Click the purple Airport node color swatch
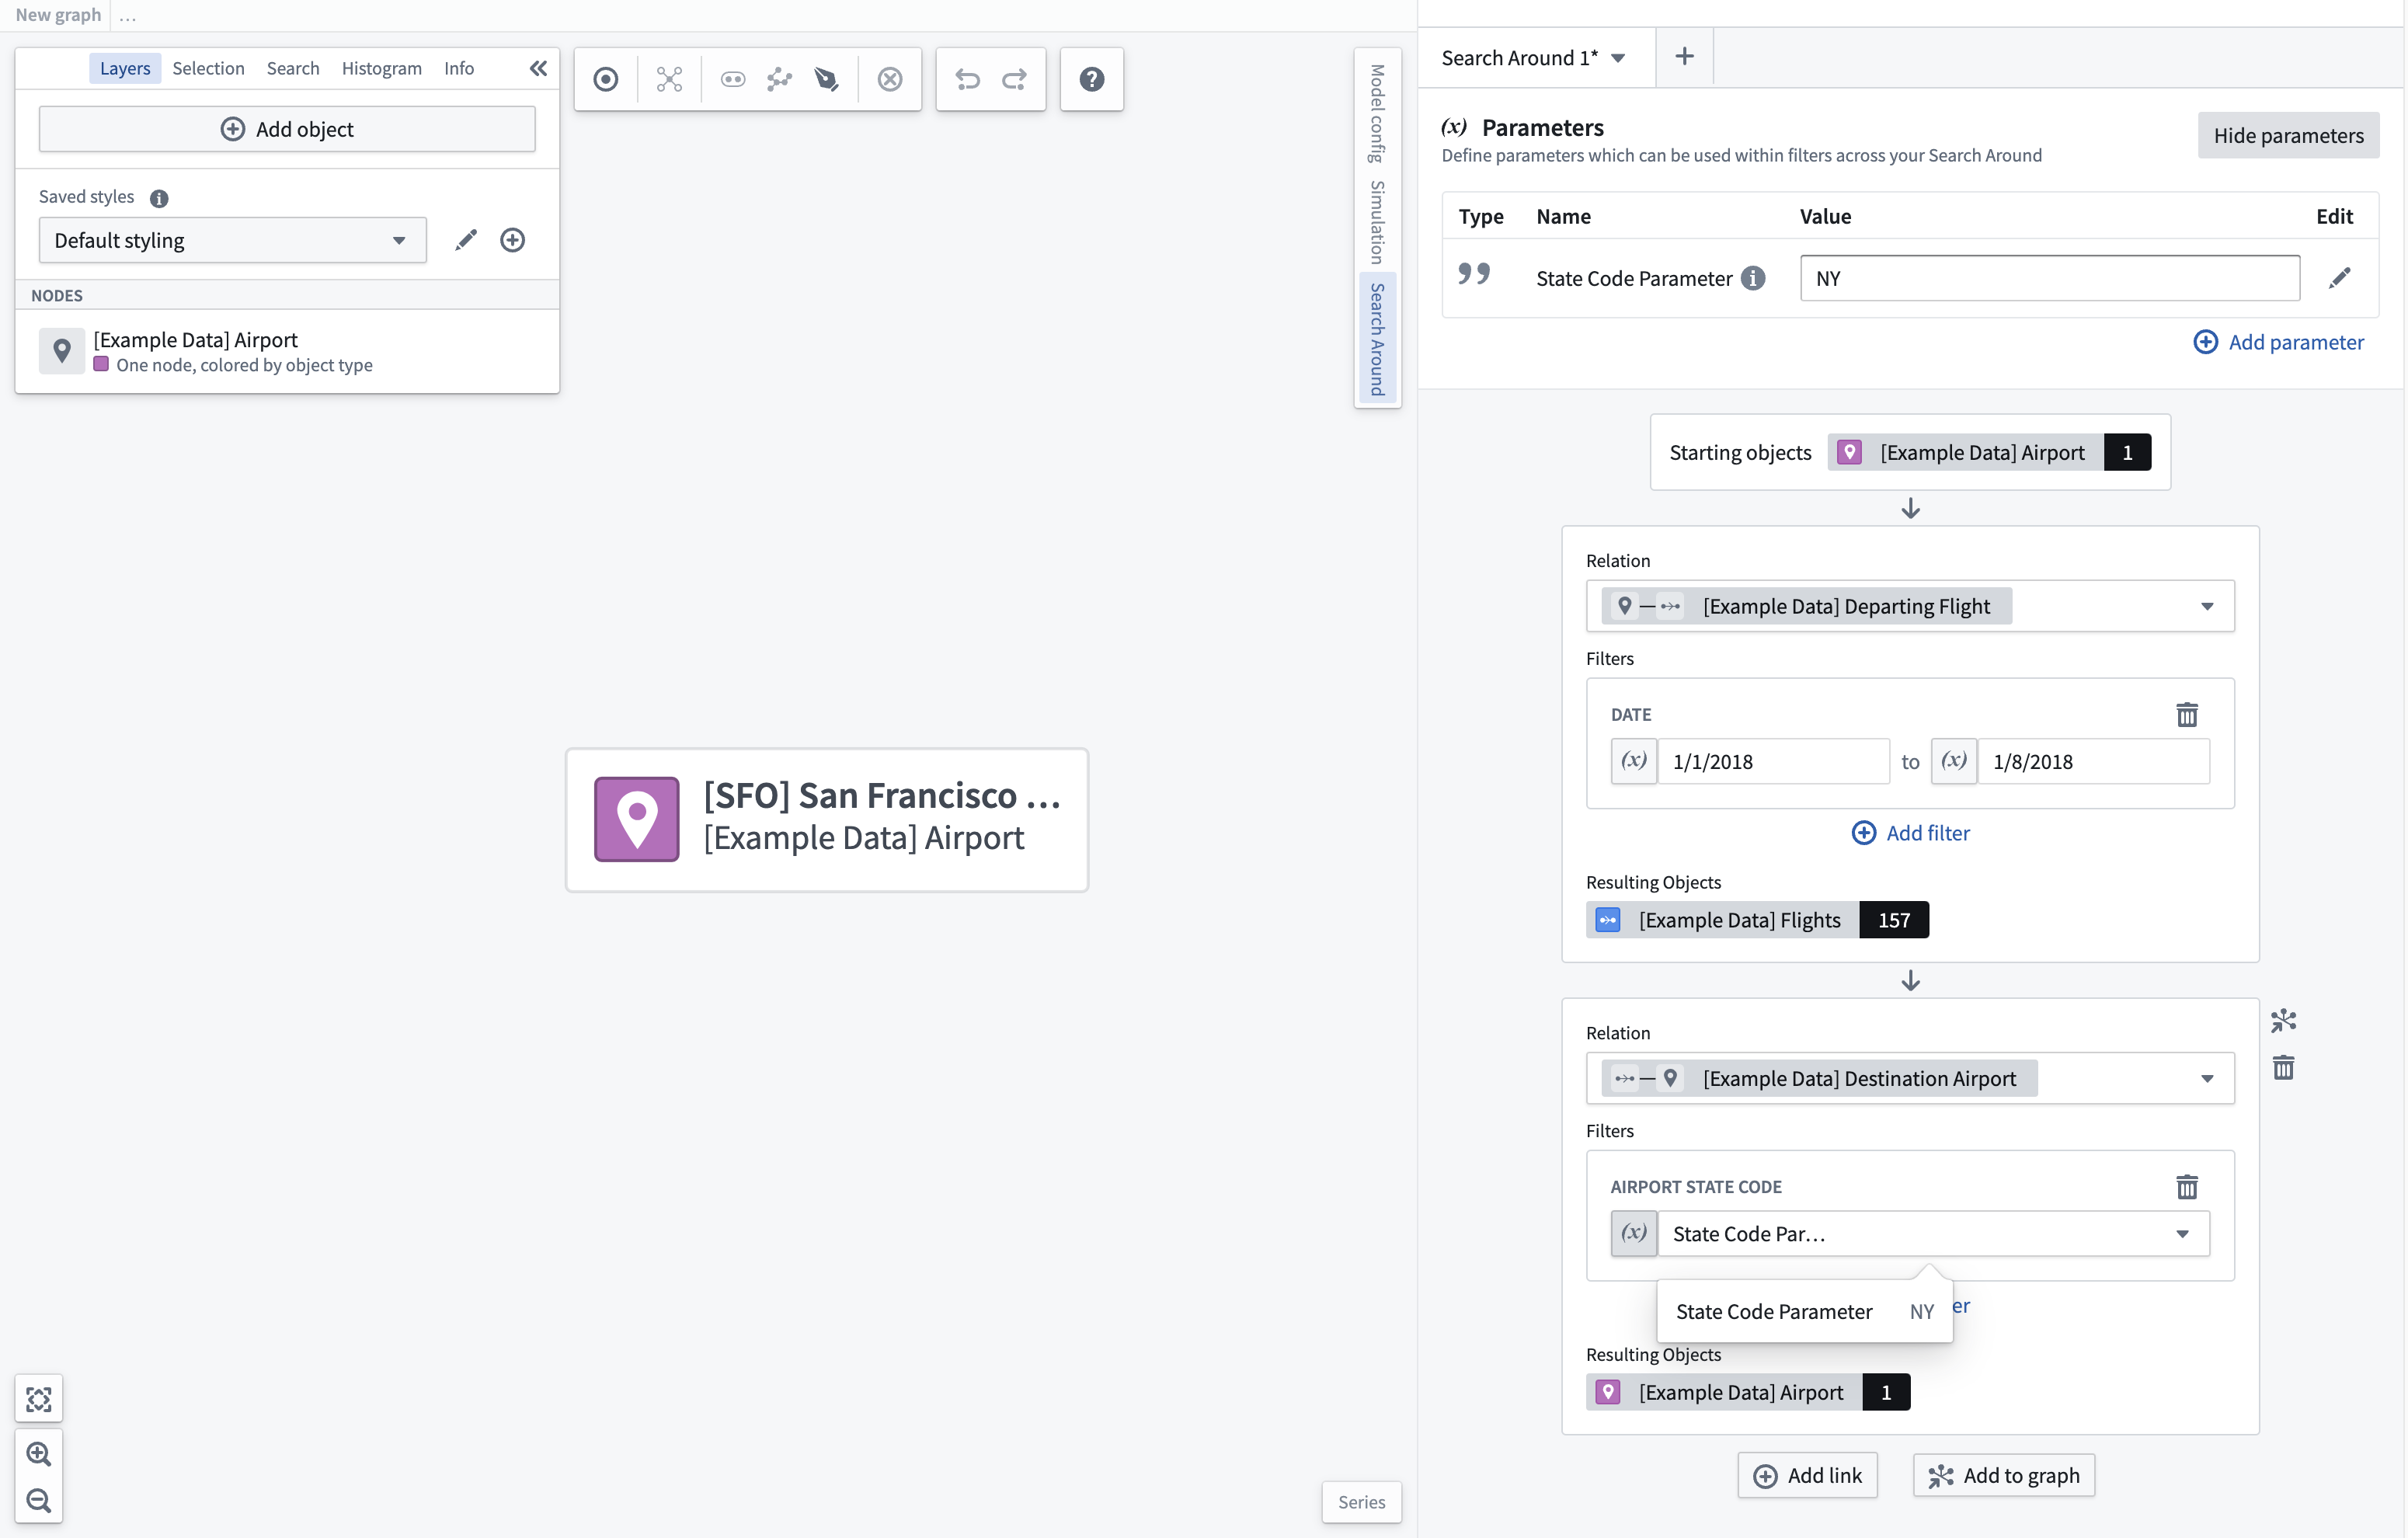Image resolution: width=2408 pixels, height=1538 pixels. click(101, 365)
